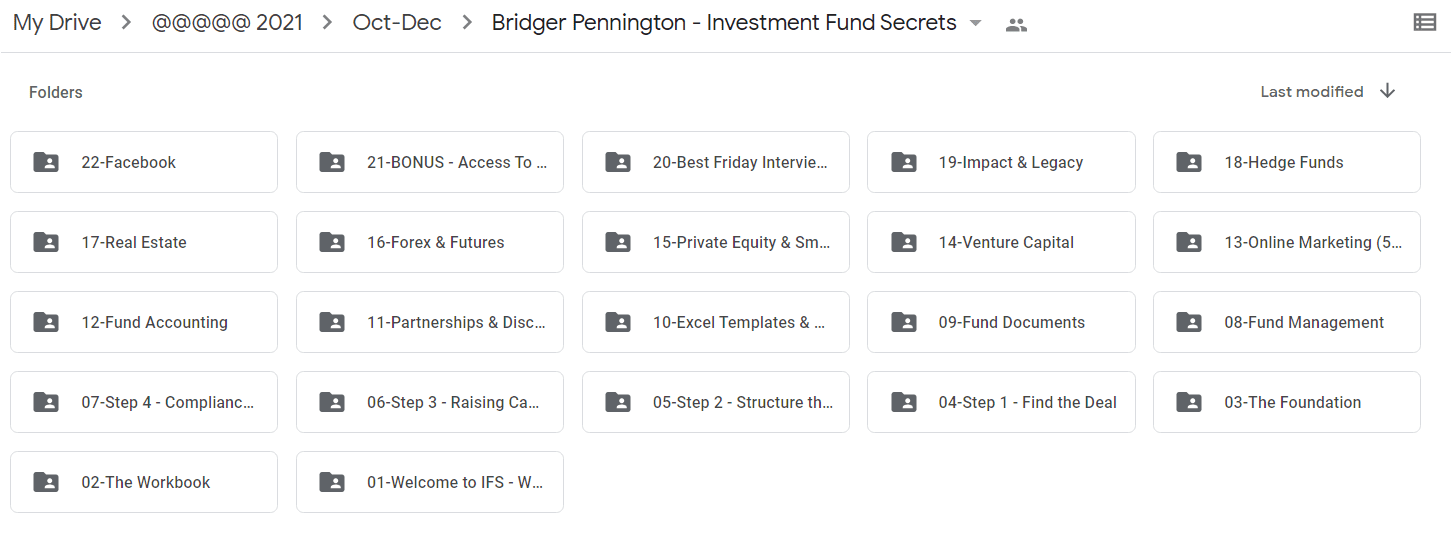
Task: Click the shared people icon beside folder title
Action: tap(1016, 25)
